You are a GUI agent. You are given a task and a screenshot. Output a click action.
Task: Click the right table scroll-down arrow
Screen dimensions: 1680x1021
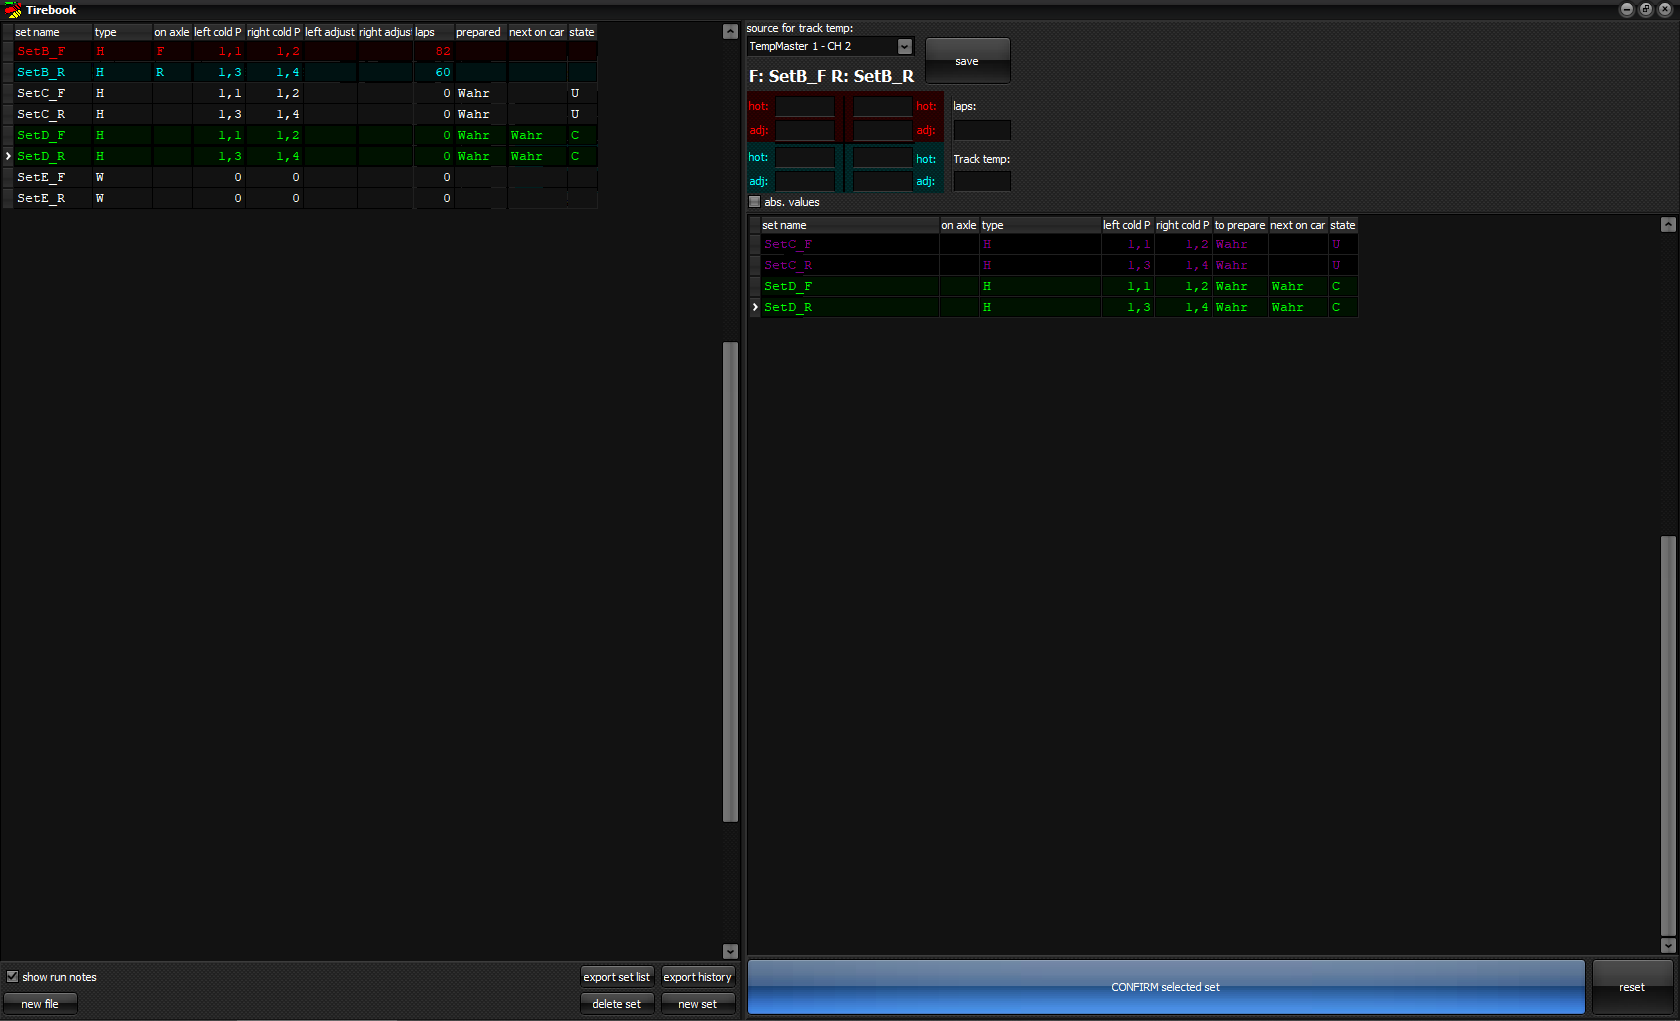coord(1667,945)
